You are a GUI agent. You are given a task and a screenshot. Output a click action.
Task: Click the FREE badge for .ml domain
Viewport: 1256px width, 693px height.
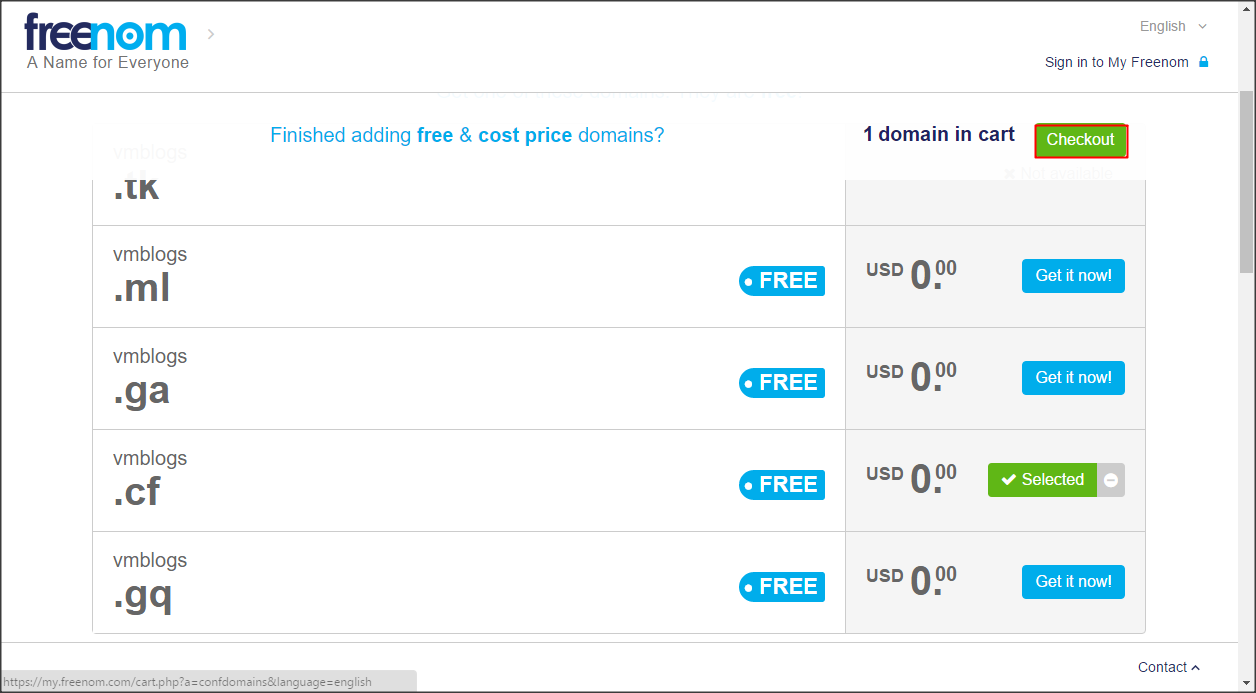tap(782, 281)
